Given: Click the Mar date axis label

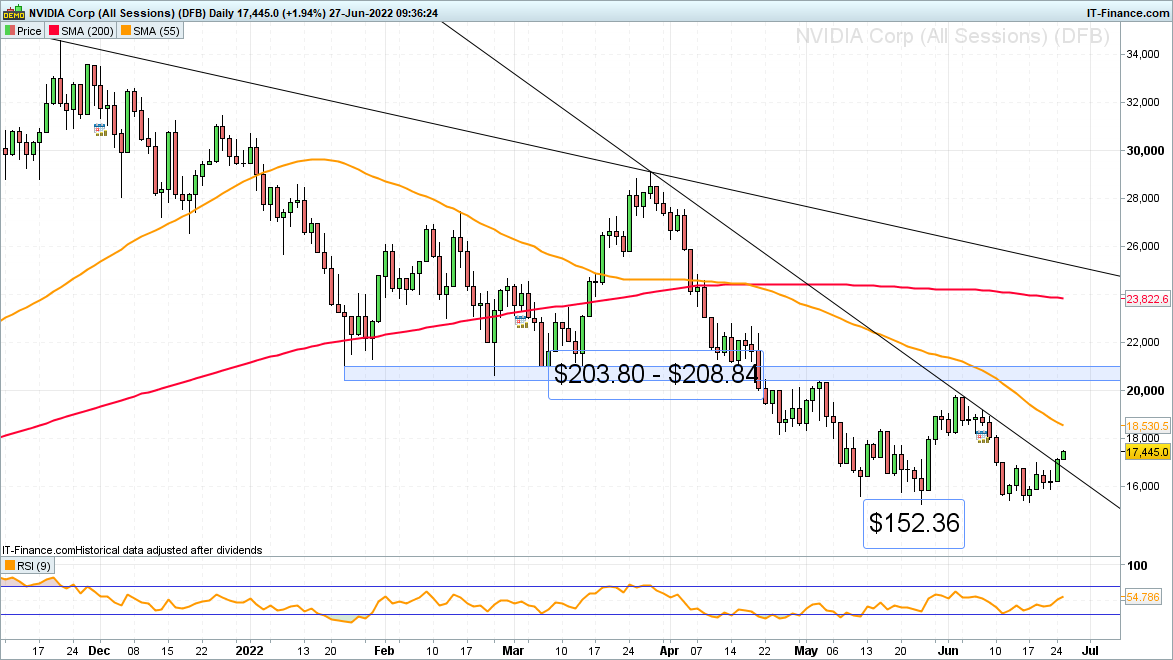Looking at the screenshot, I should tap(513, 651).
